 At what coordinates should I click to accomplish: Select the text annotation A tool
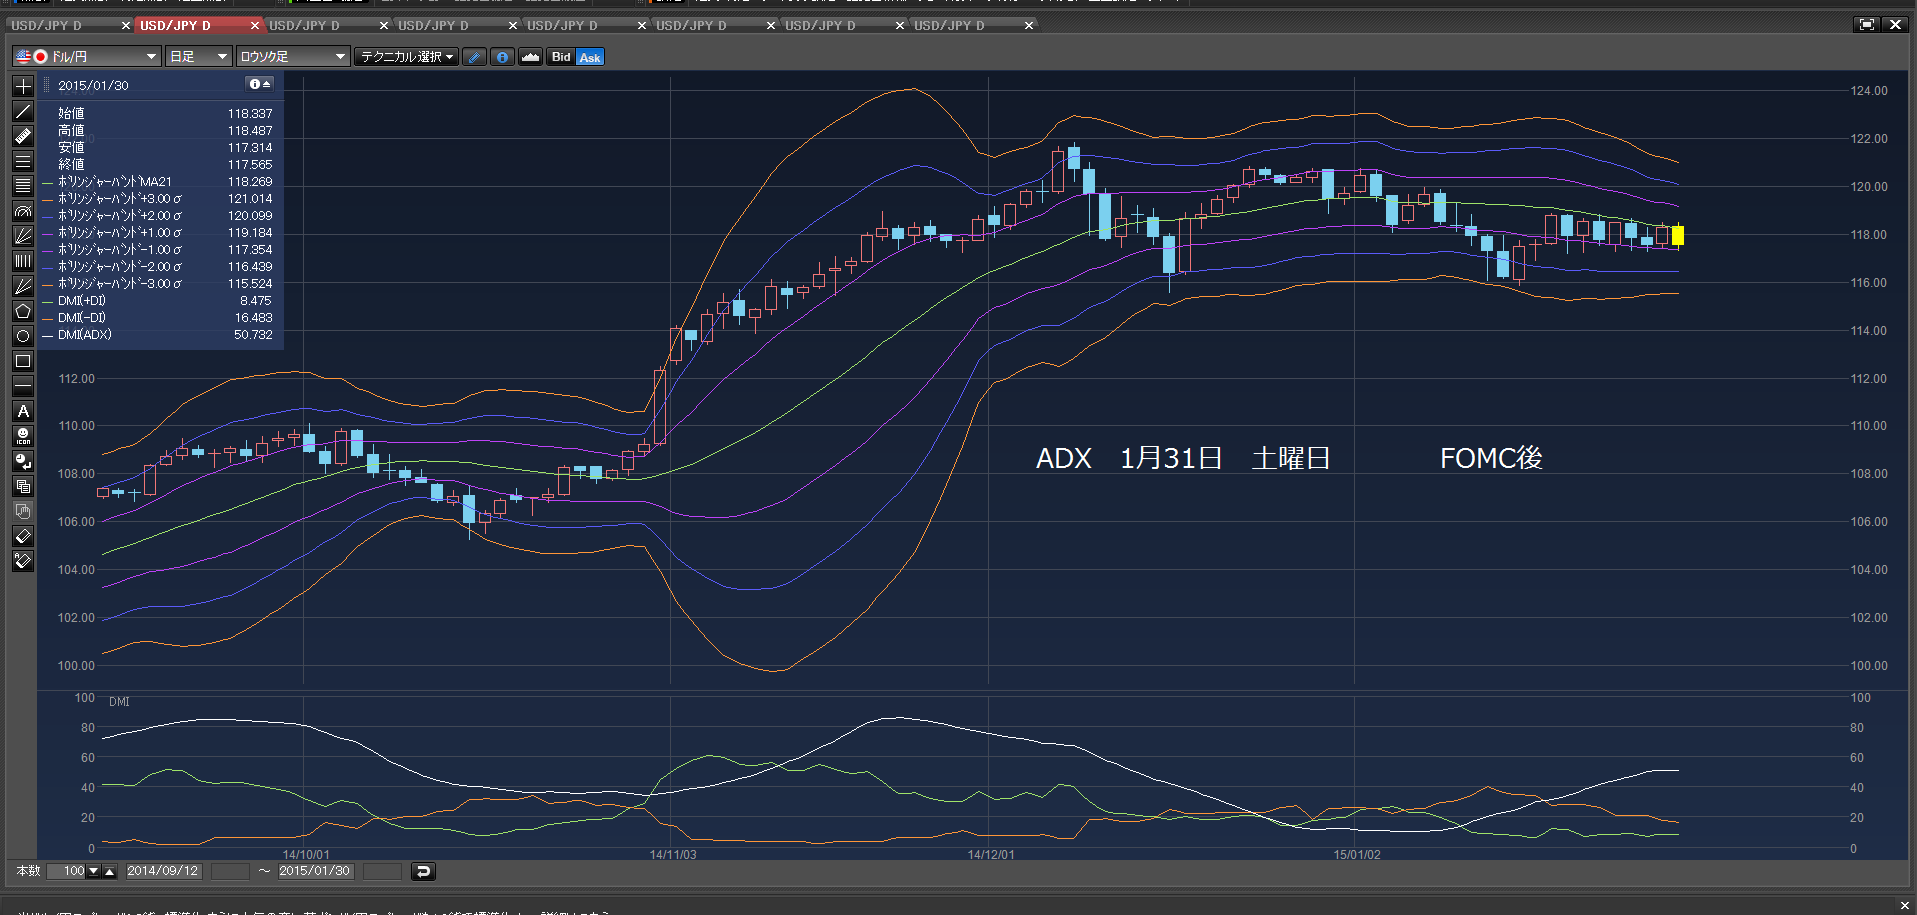tap(23, 411)
